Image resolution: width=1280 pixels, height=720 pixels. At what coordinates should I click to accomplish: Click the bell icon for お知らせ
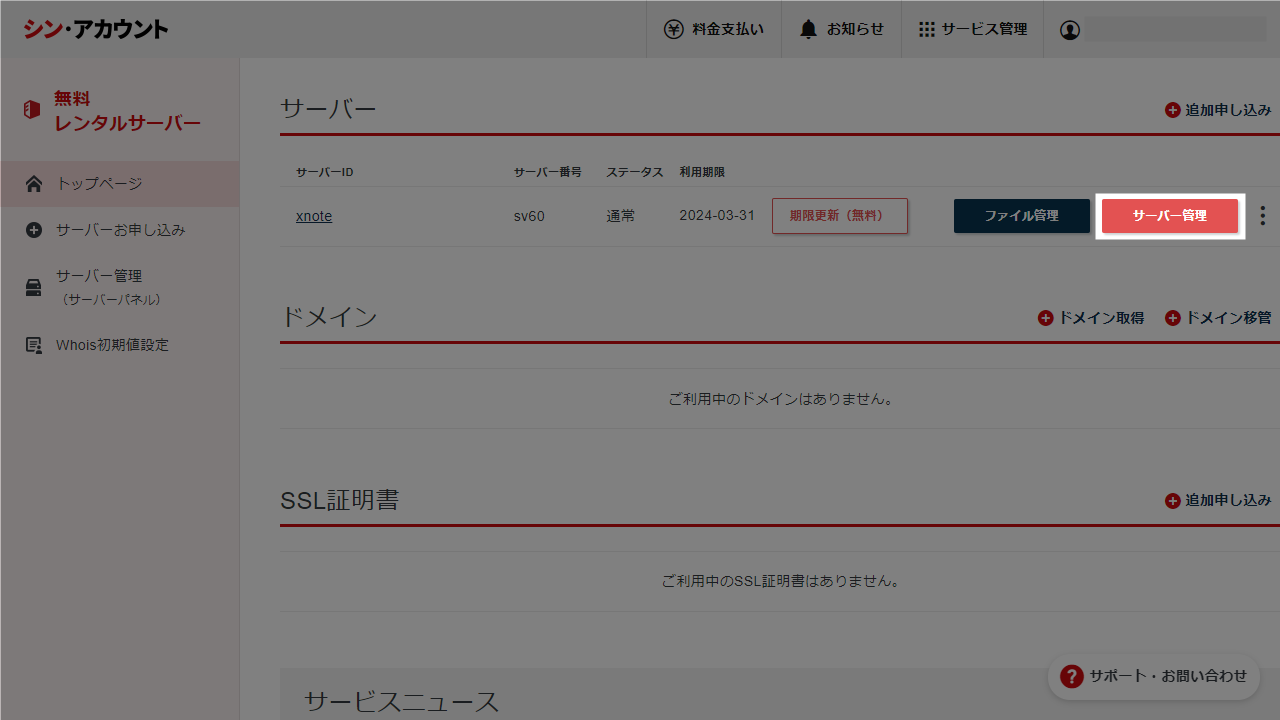(808, 29)
